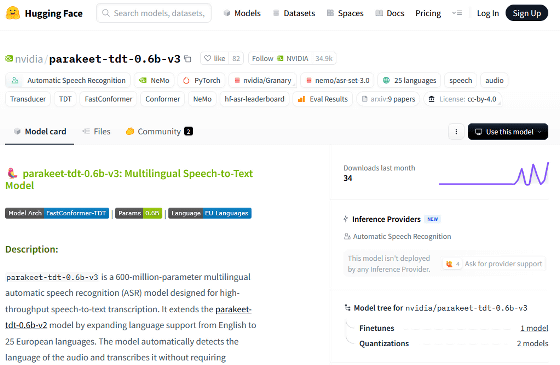Click the NVIDIA organization logo icon
560x365 pixels.
click(9, 59)
